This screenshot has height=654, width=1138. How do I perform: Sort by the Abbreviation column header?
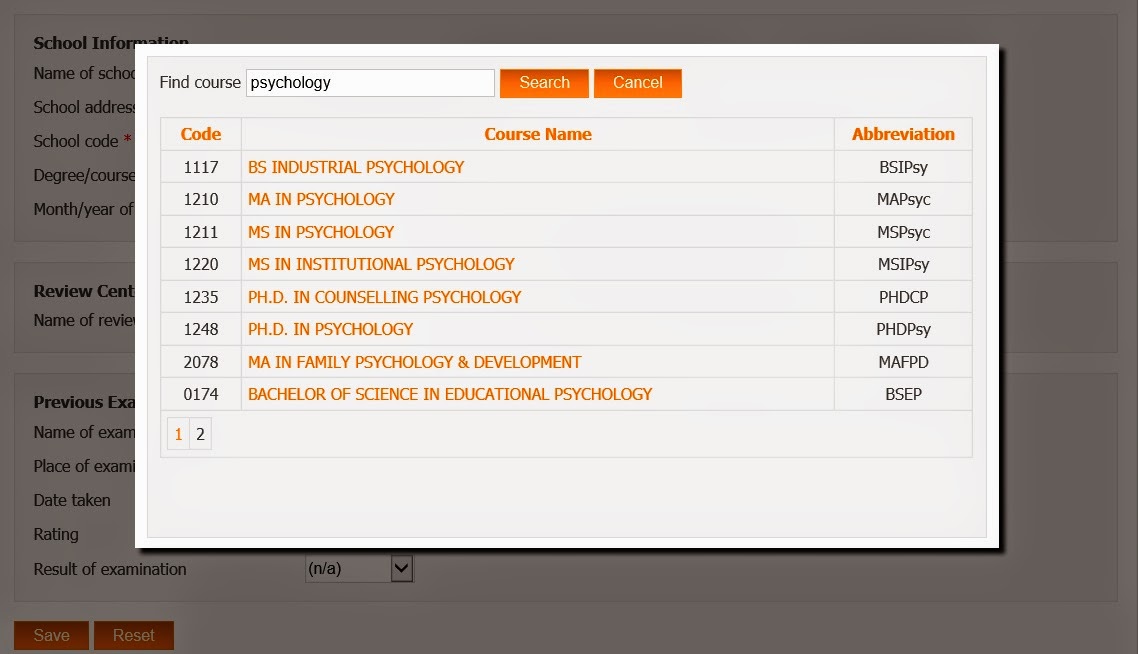tap(902, 134)
